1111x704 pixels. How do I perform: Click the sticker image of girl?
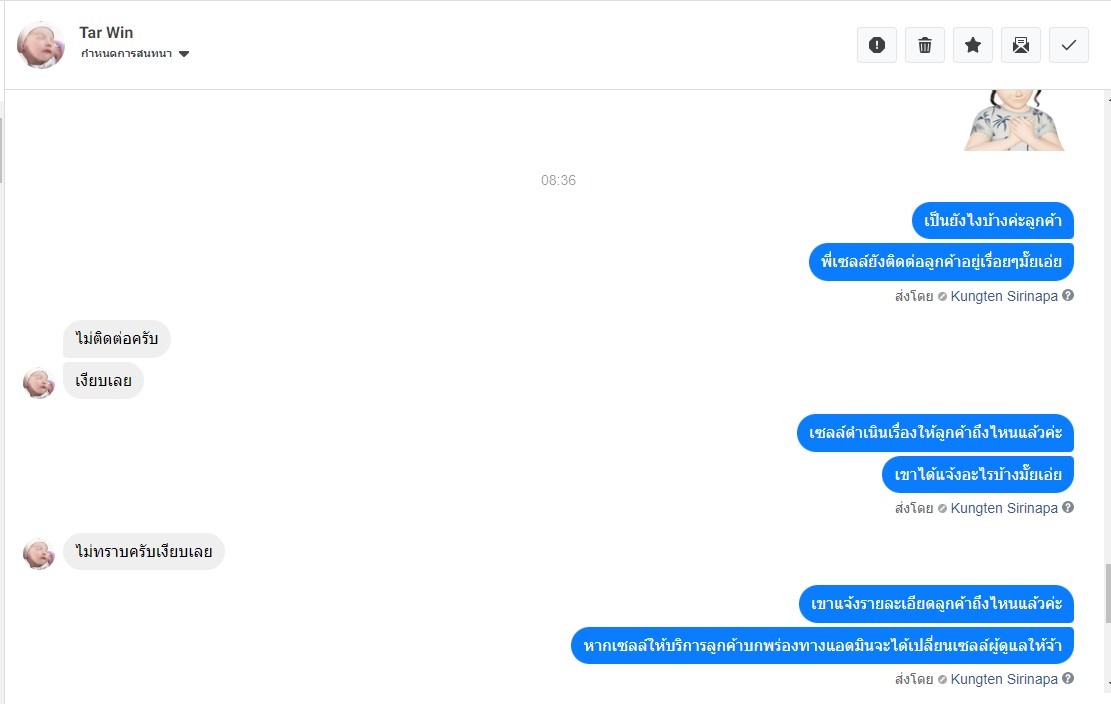pyautogui.click(x=1014, y=120)
